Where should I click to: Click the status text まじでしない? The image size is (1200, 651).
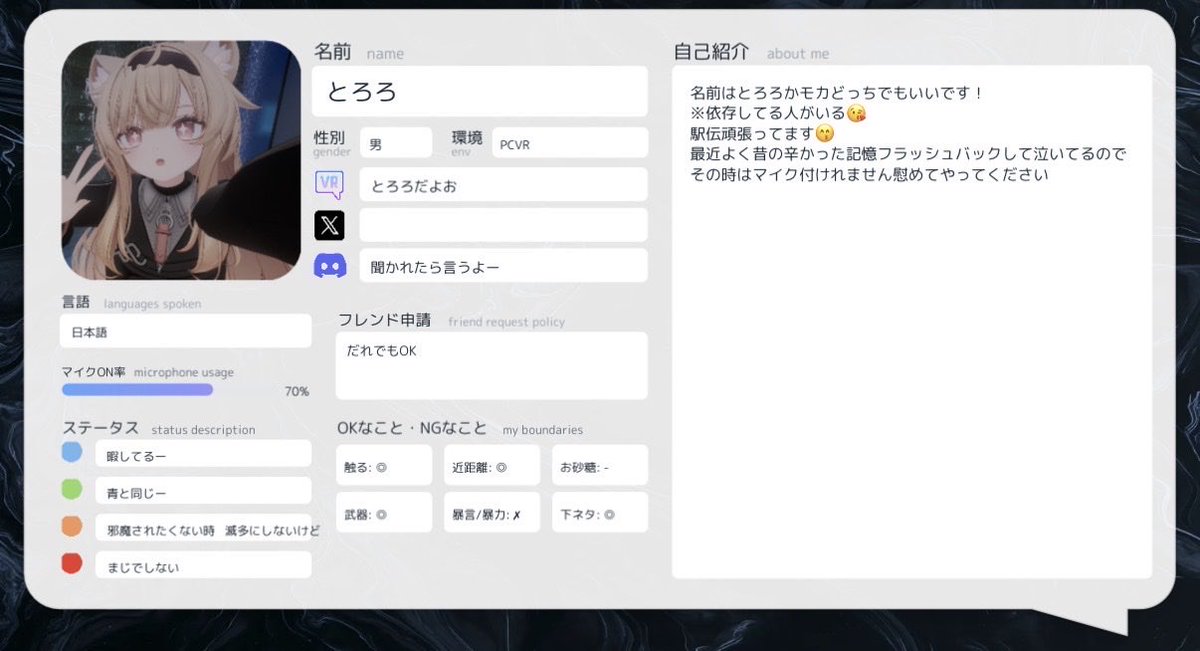[143, 567]
